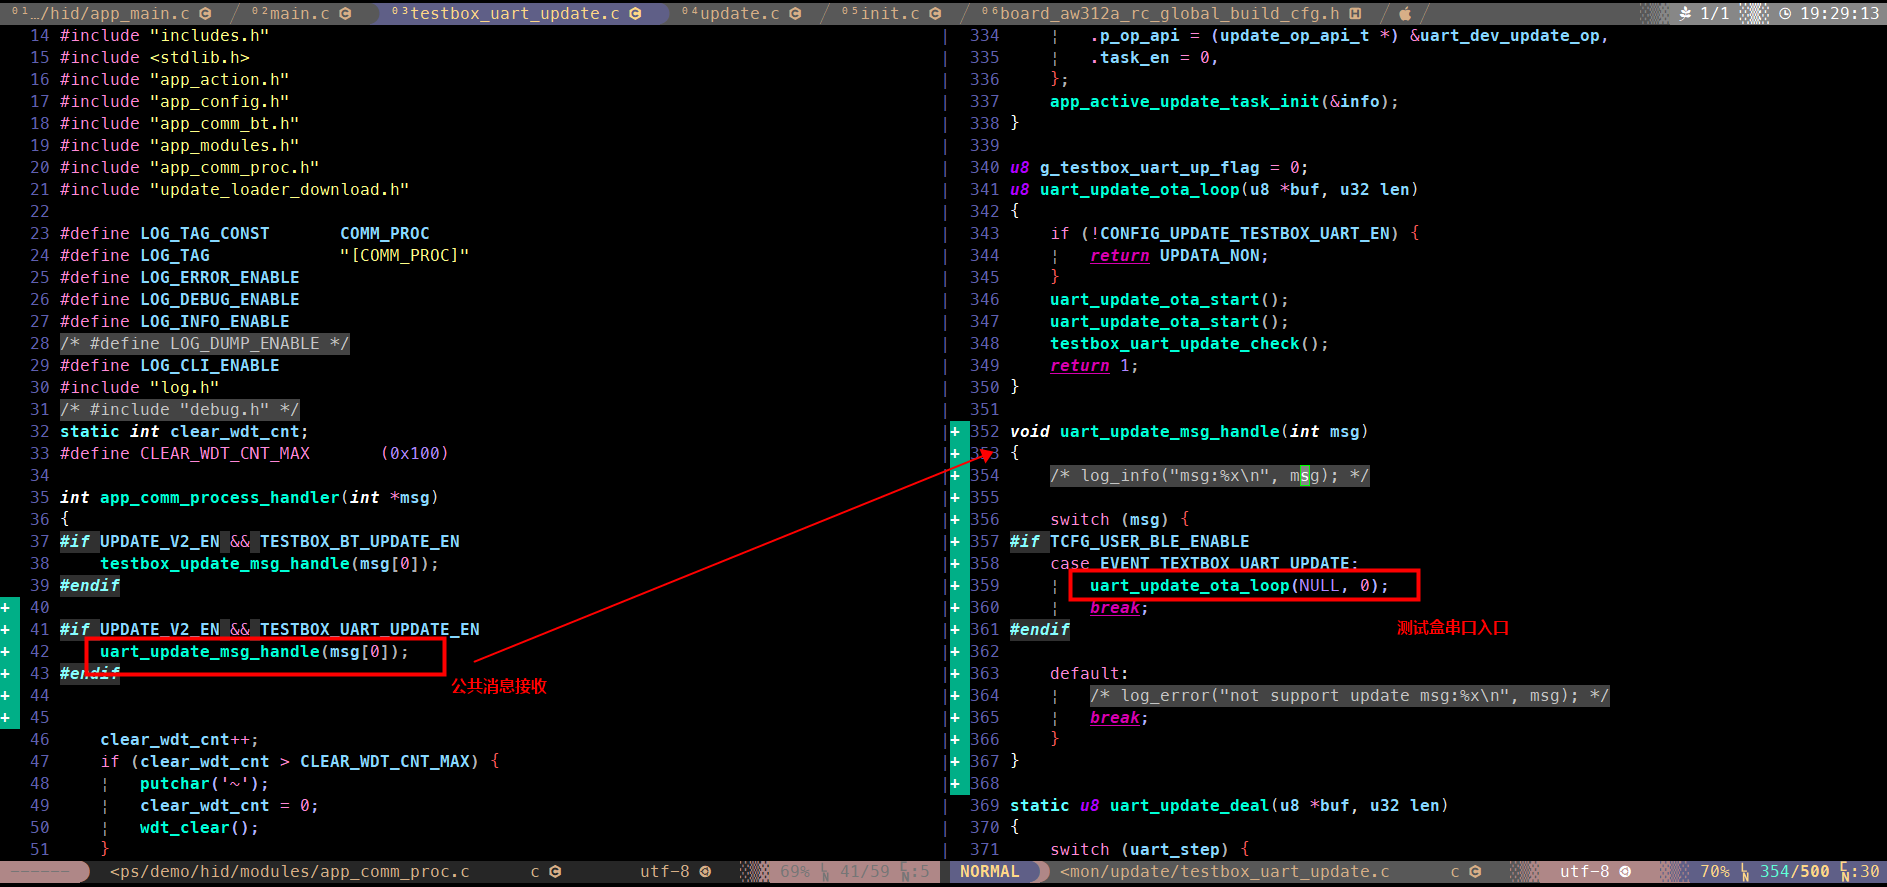Viewport: 1887px width, 887px height.
Task: Place cursor on '#include <stdlib.h>' line
Action: click(155, 58)
